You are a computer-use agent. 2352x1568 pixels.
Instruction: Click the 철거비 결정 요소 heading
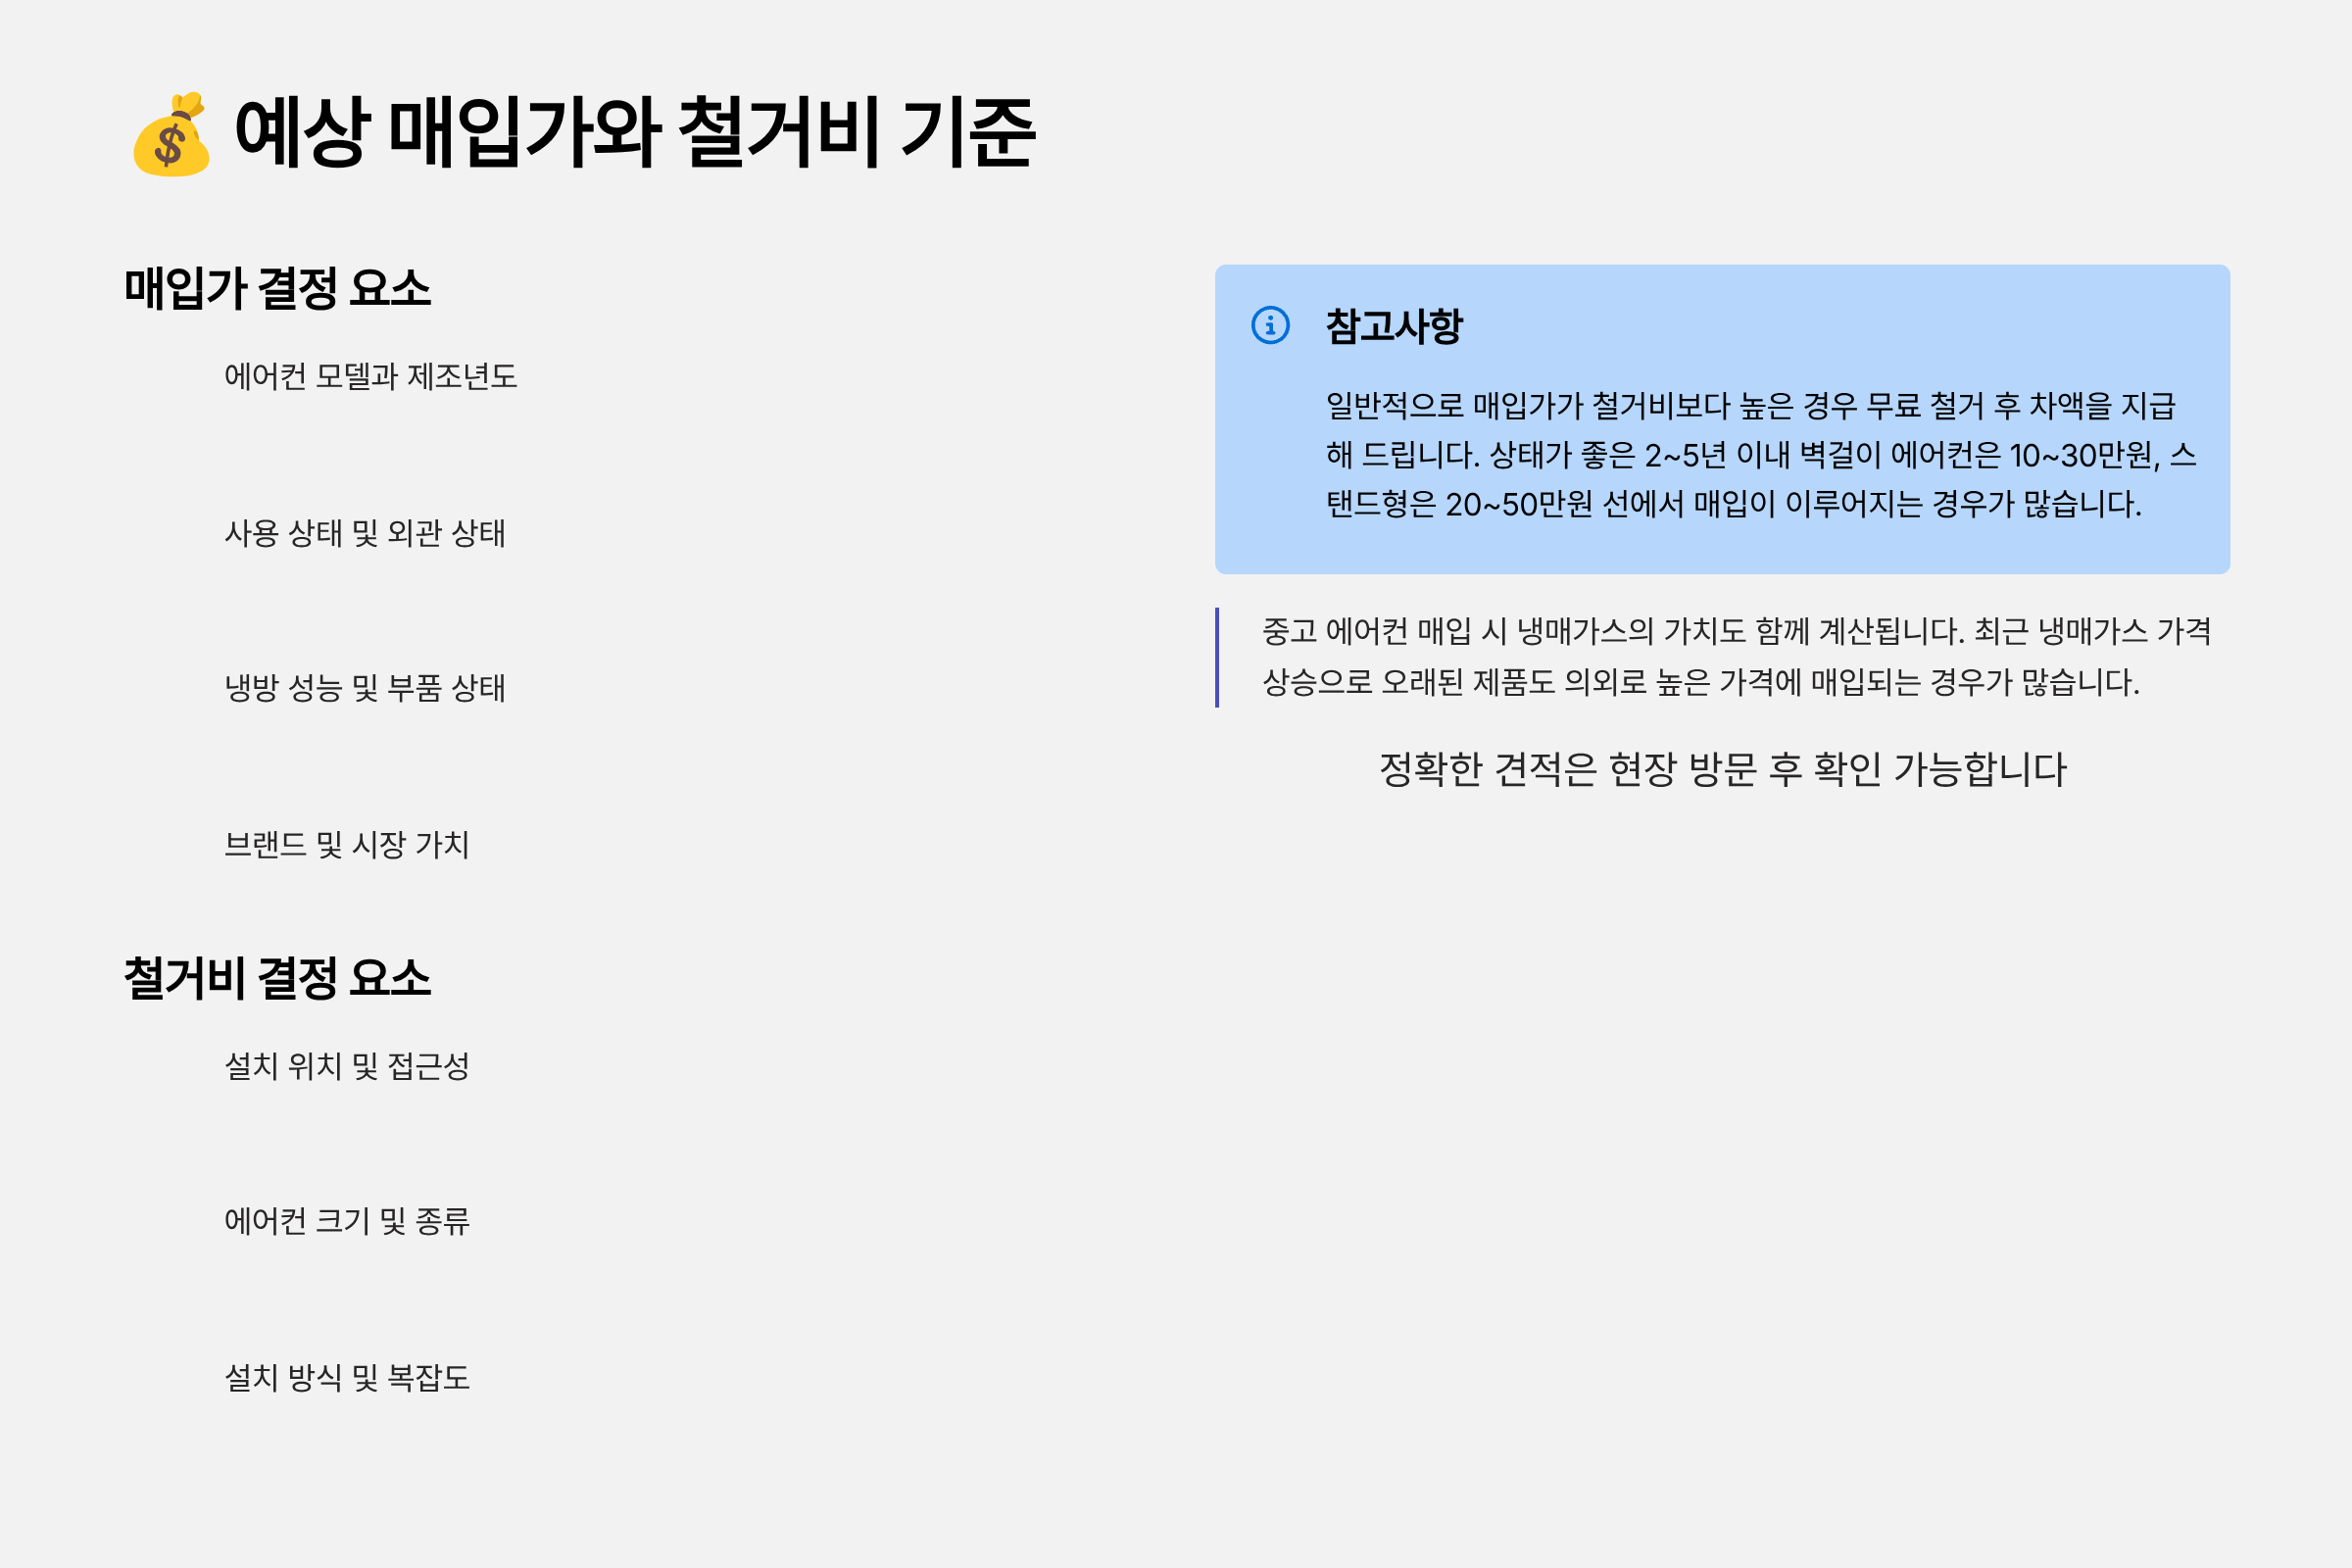click(277, 977)
